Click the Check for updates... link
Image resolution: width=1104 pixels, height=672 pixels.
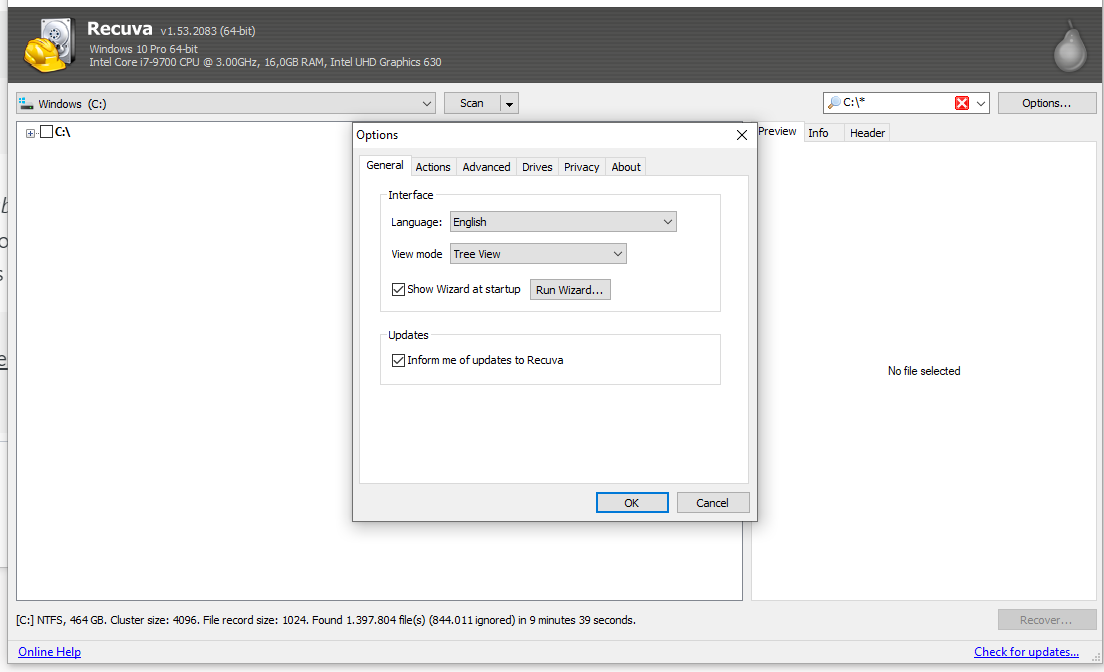[x=1026, y=652]
